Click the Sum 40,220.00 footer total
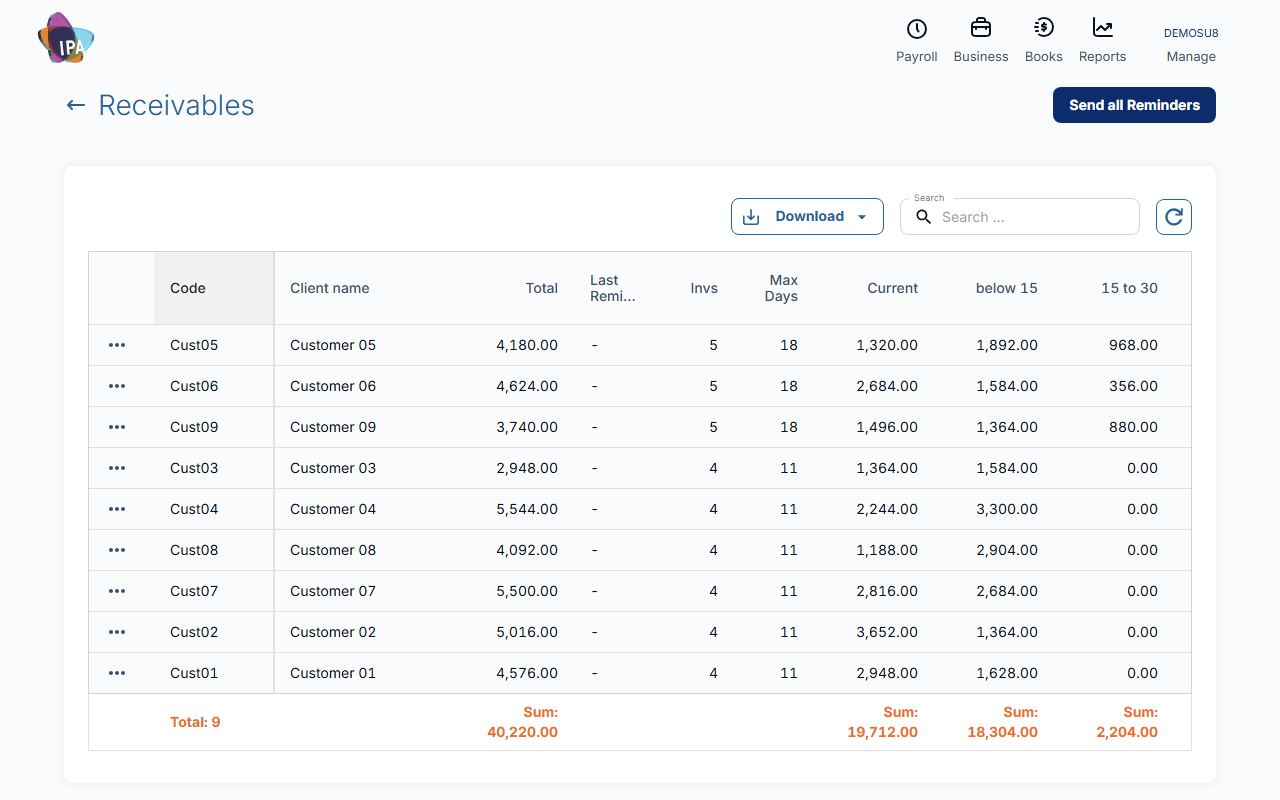This screenshot has width=1280, height=800. tap(522, 722)
